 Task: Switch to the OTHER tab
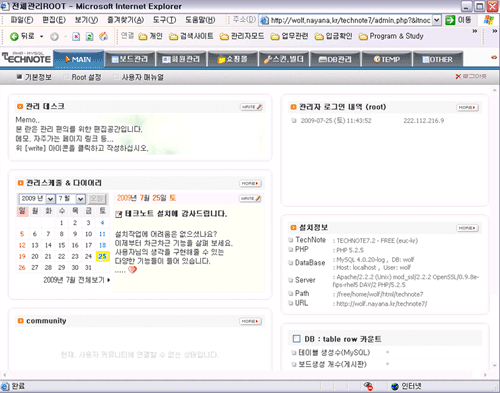point(438,59)
